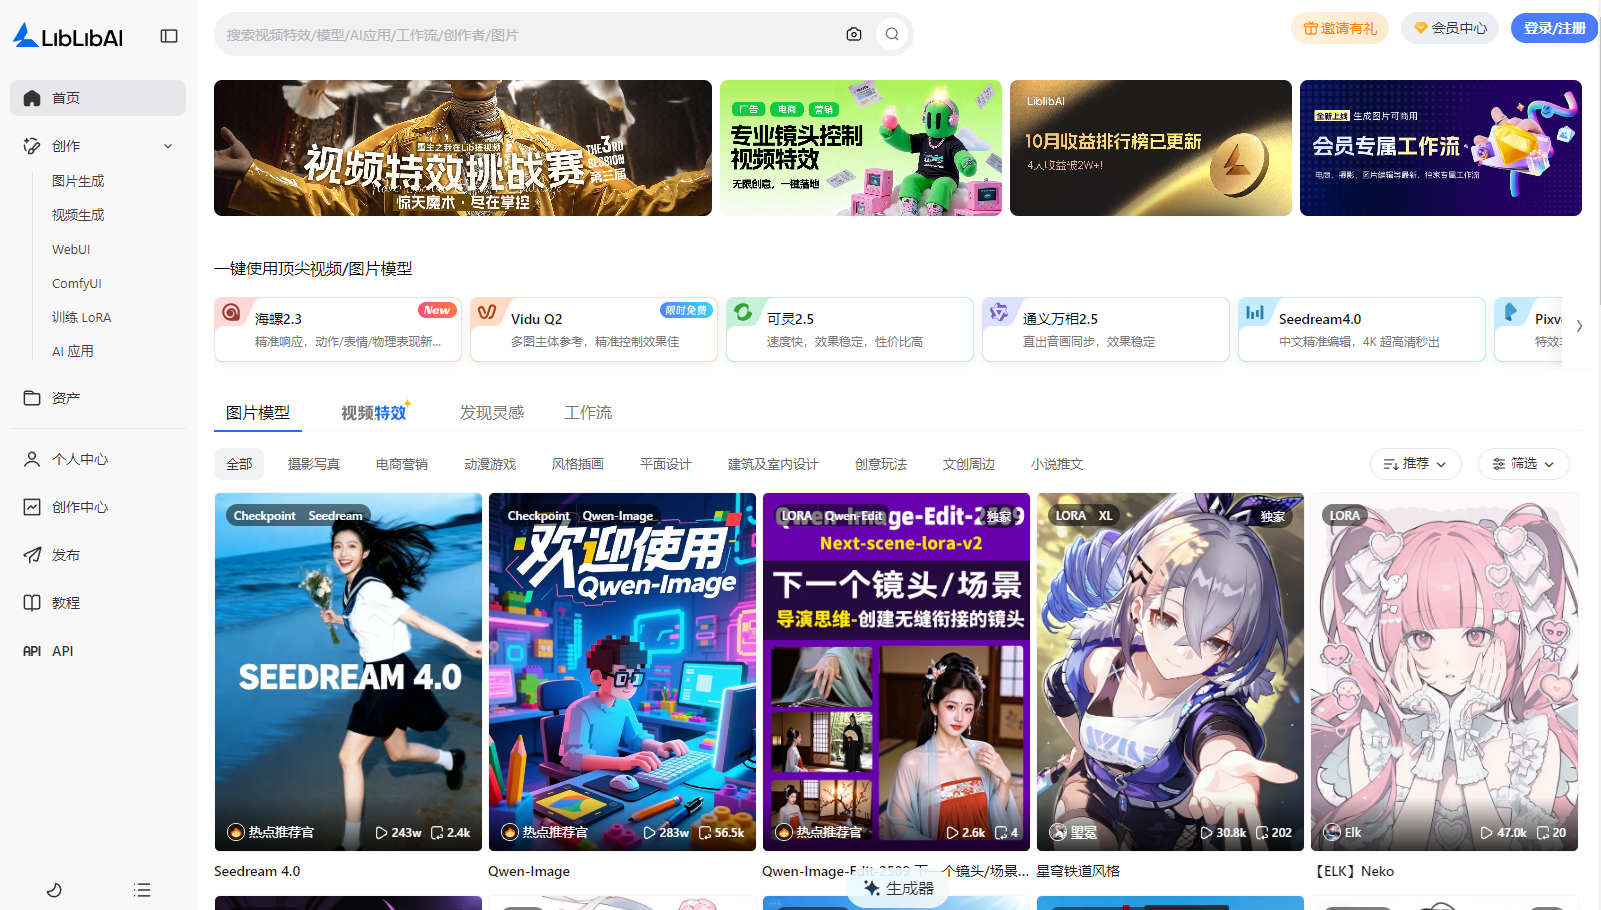1601x910 pixels.
Task: Select 图片生成 in the sidebar
Action: [x=77, y=181]
